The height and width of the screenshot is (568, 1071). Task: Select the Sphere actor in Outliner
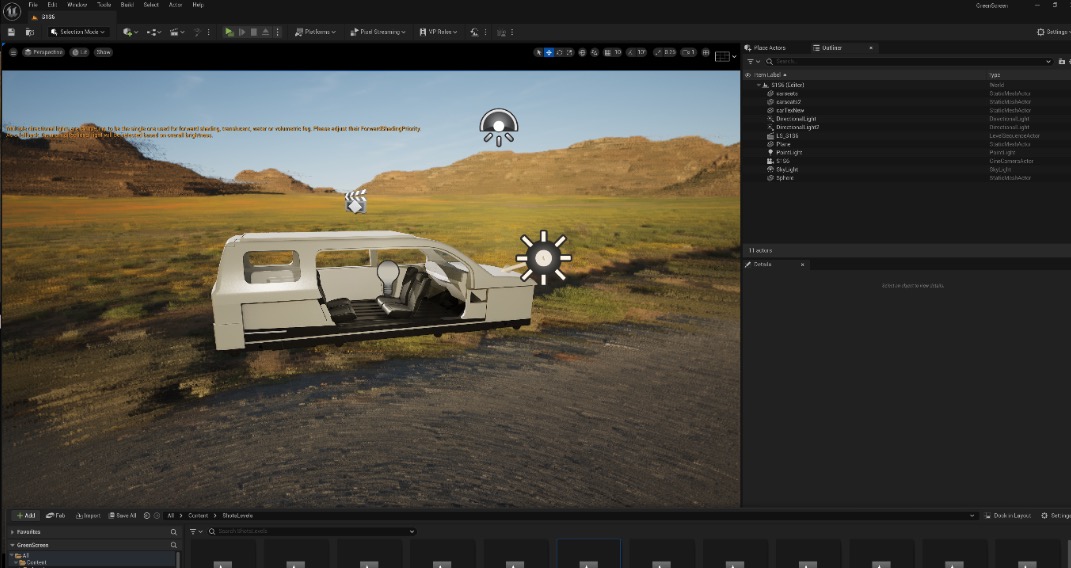(785, 178)
